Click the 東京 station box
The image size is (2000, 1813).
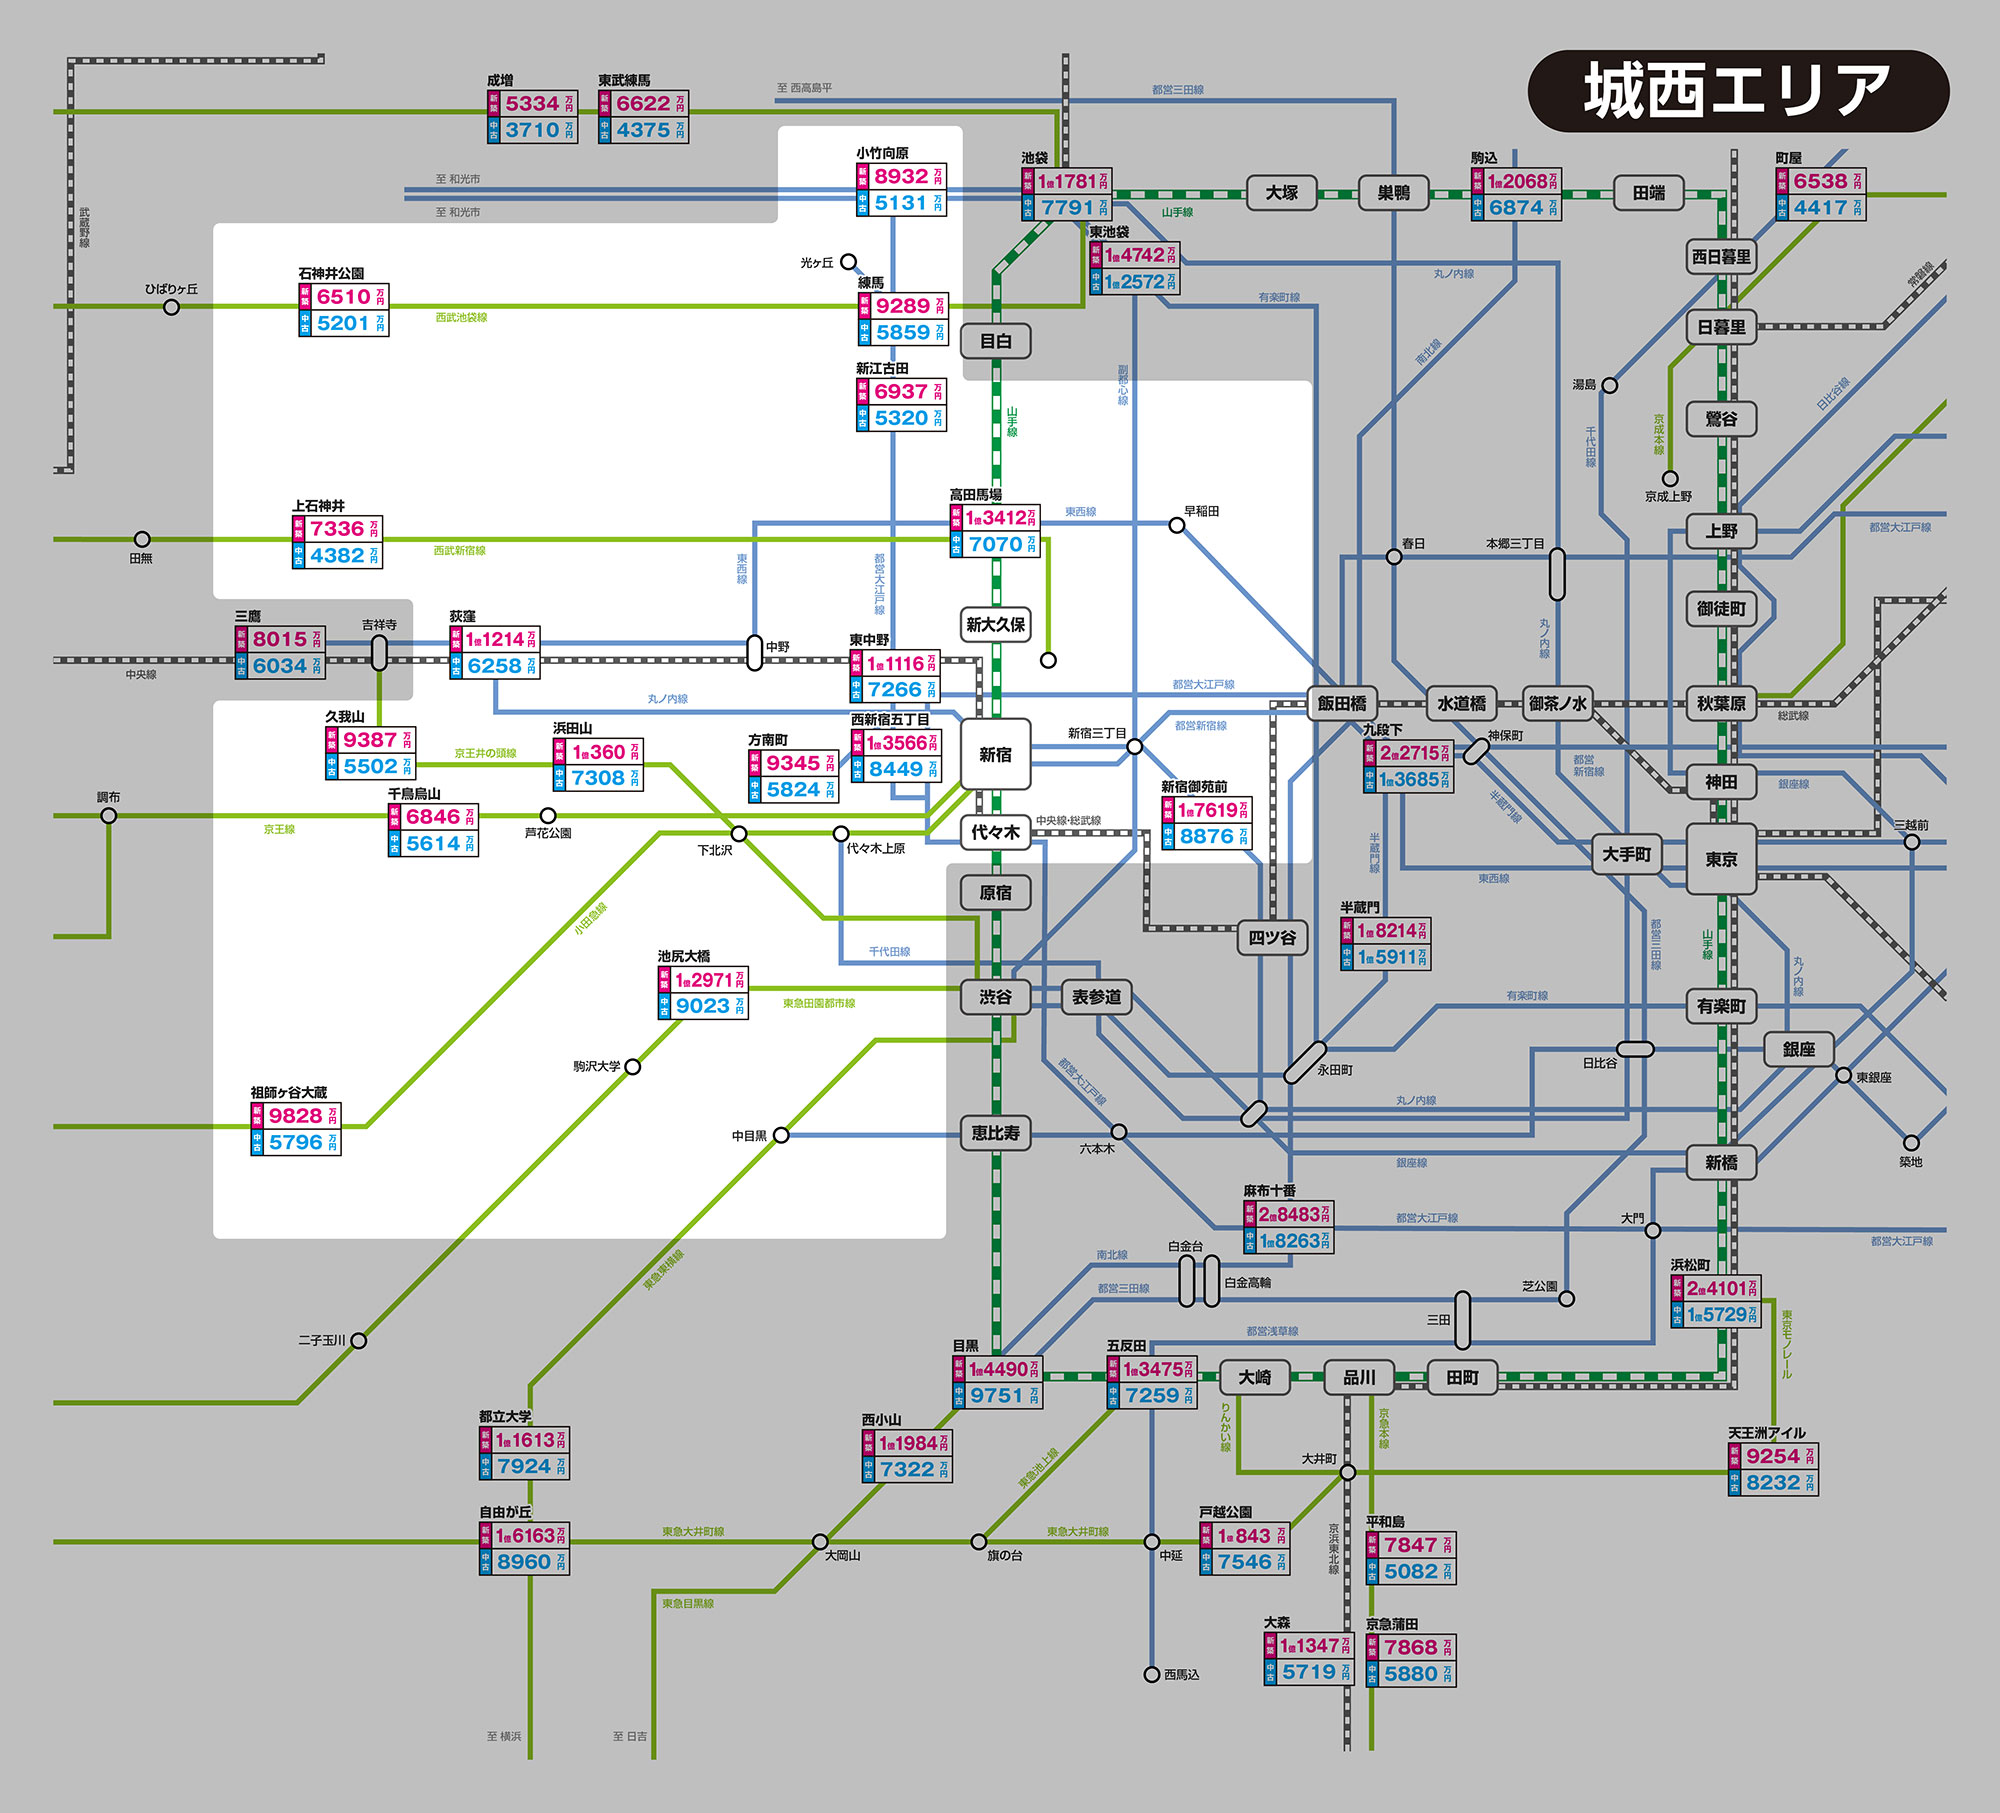(1721, 859)
